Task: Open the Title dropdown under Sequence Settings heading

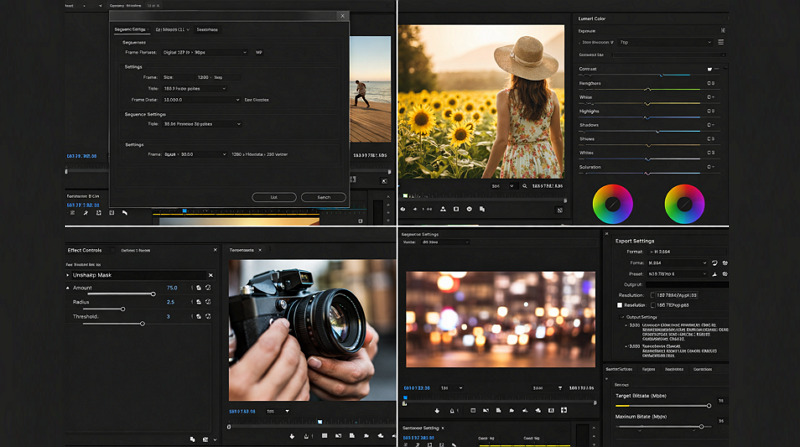Action: point(202,124)
